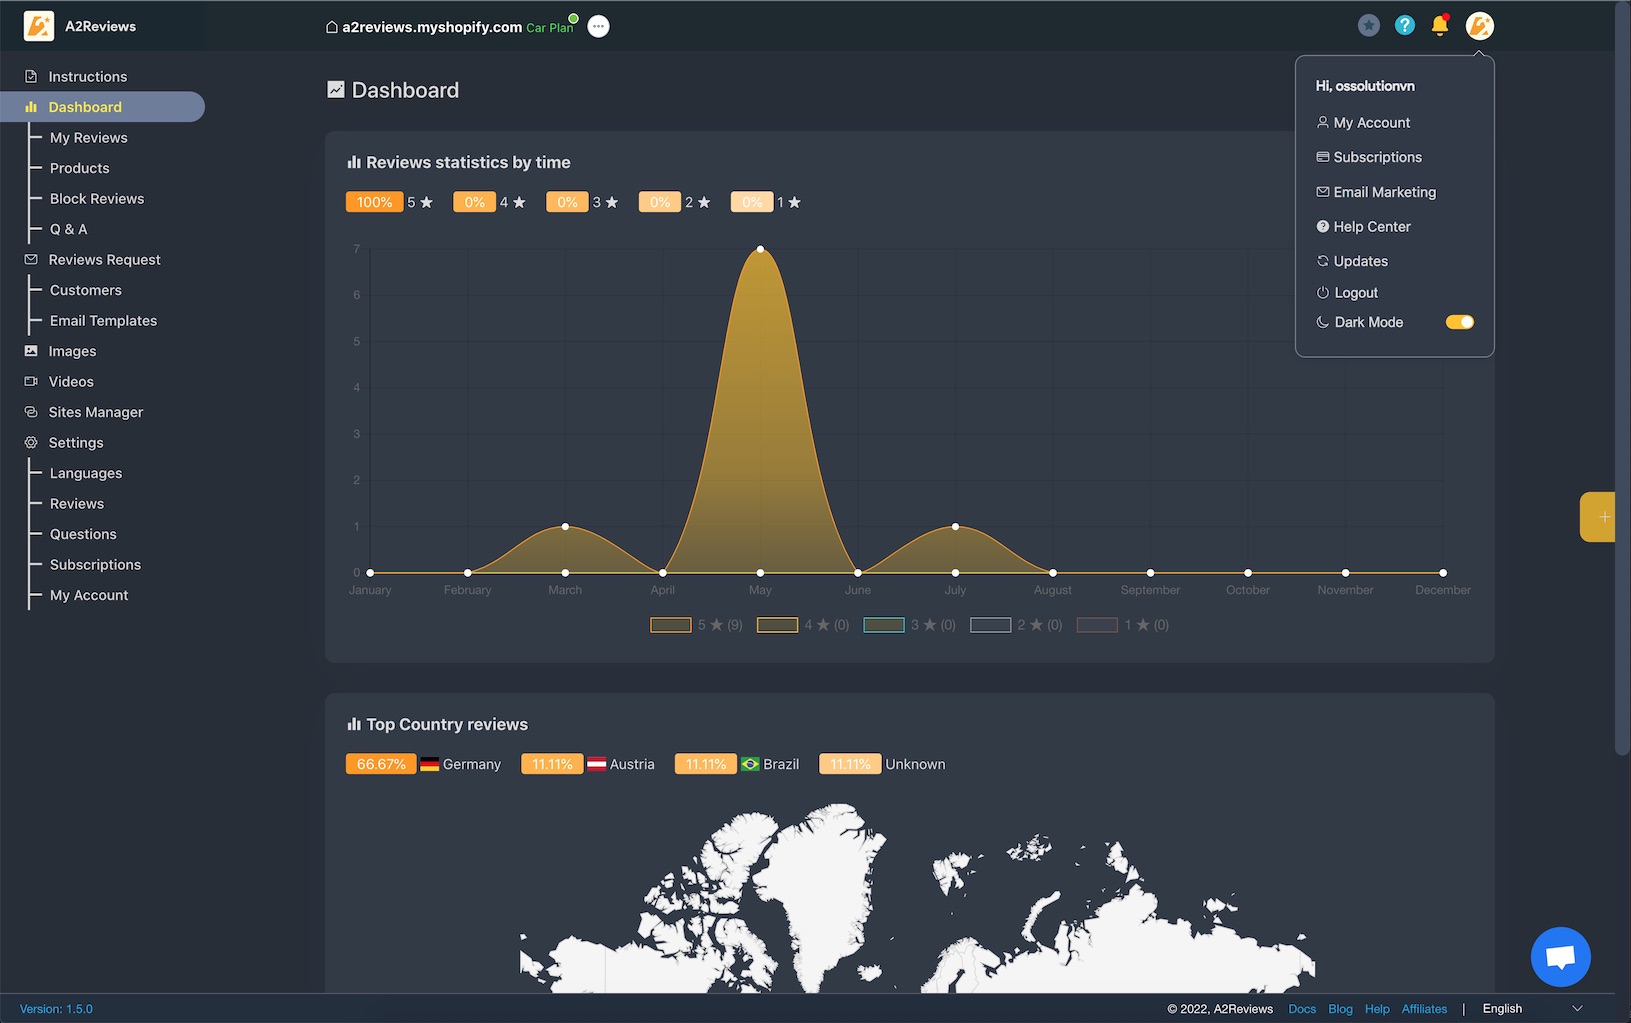The width and height of the screenshot is (1631, 1023).
Task: Click the May data point peak
Action: click(761, 249)
